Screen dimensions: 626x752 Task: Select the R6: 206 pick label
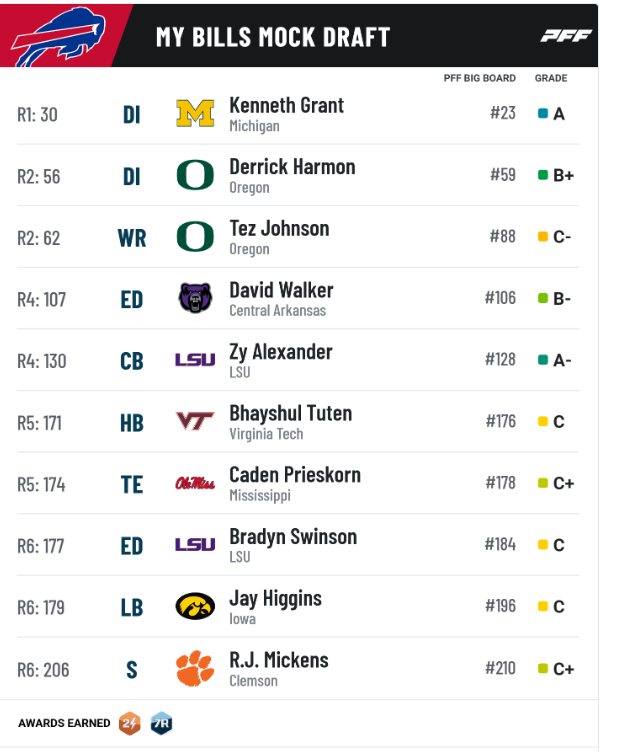click(x=43, y=670)
